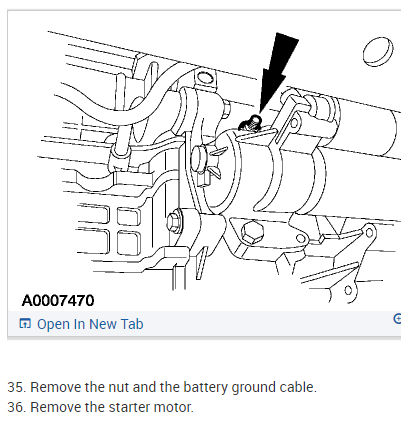Click the open-in-new-tab arrow icon
The image size is (401, 435).
[x=25, y=324]
